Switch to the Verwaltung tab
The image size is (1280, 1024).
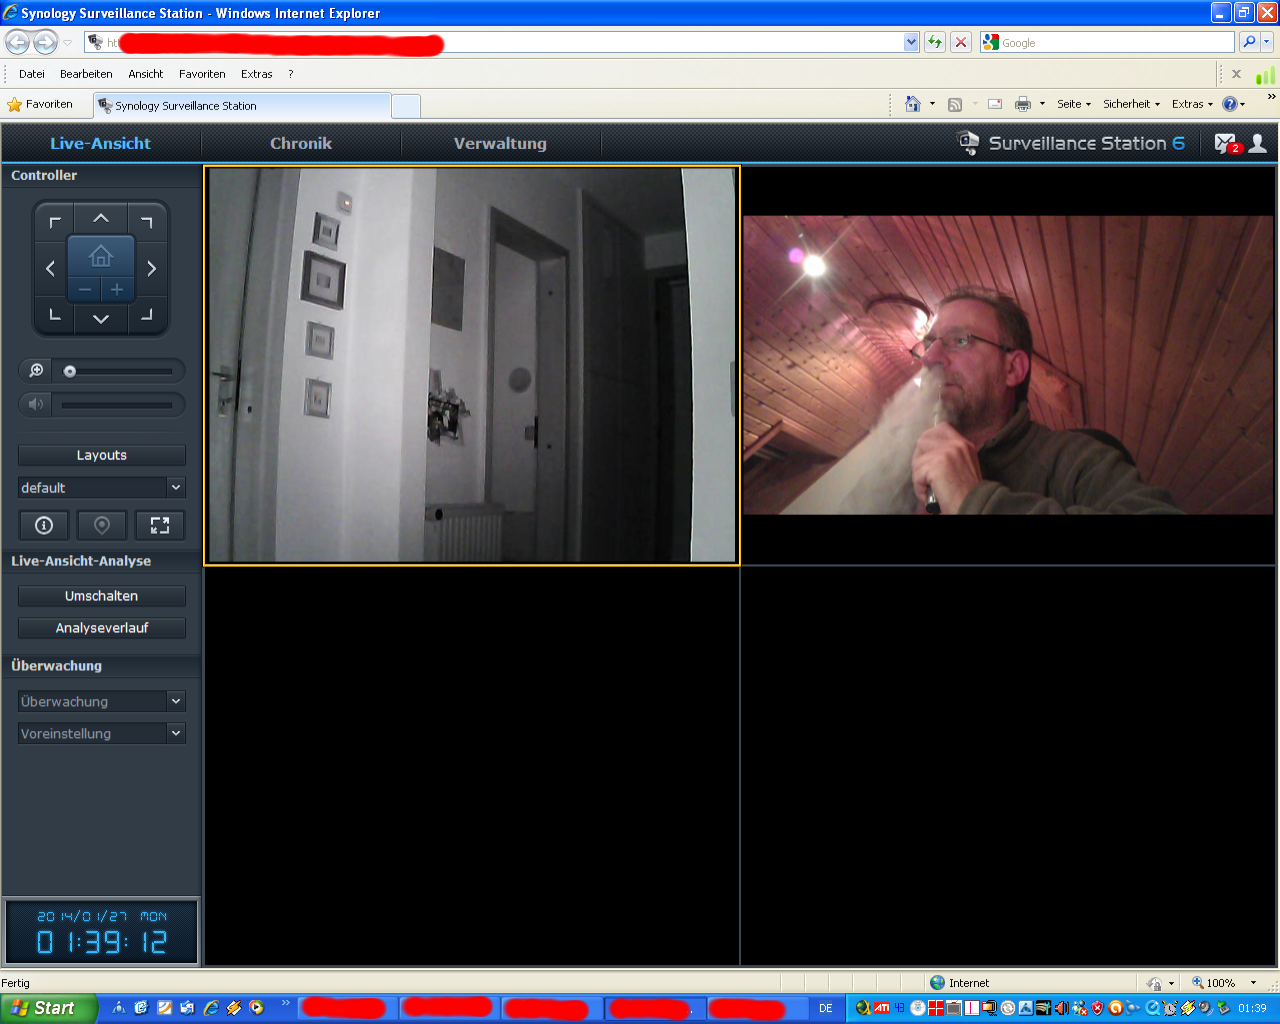tap(500, 143)
